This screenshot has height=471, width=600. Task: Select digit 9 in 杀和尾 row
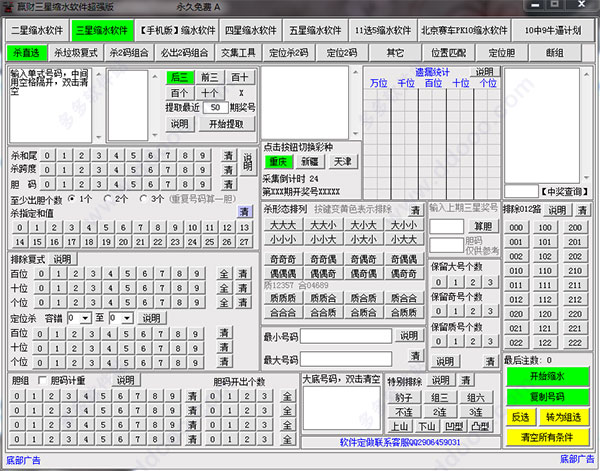[x=202, y=156]
